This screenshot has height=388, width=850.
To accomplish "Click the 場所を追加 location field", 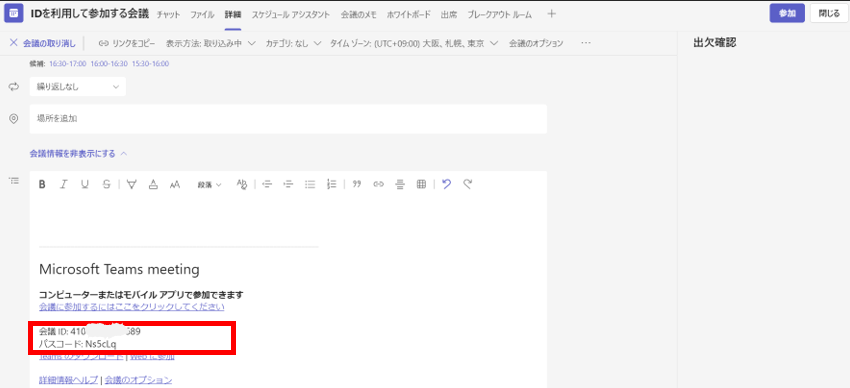I will (x=288, y=119).
